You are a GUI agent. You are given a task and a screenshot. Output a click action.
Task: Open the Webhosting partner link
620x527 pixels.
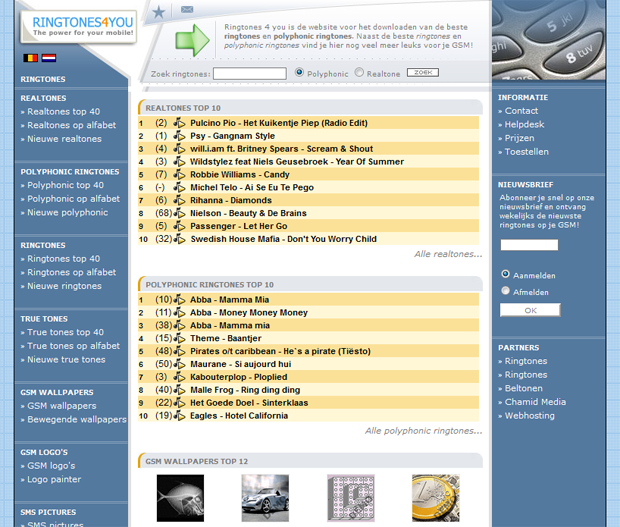point(529,416)
